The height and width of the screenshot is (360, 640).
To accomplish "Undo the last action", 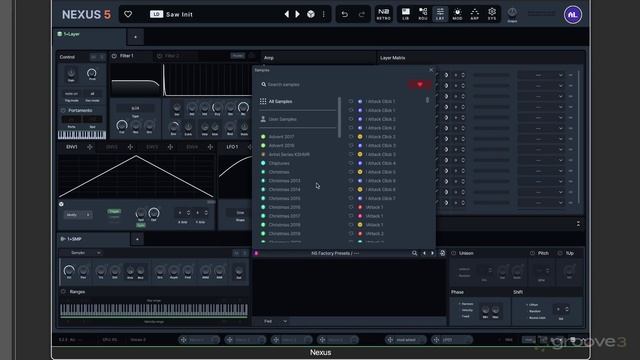I will pyautogui.click(x=344, y=14).
